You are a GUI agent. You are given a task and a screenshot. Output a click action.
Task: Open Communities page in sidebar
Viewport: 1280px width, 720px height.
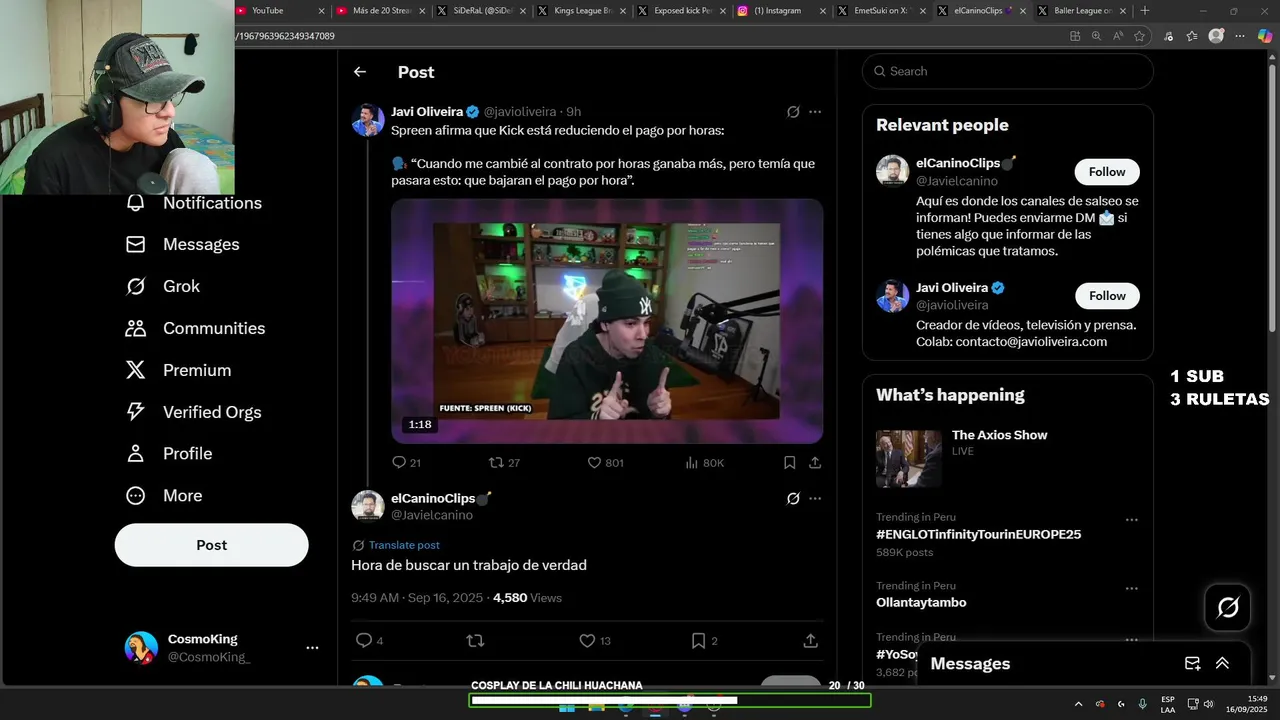pos(195,328)
